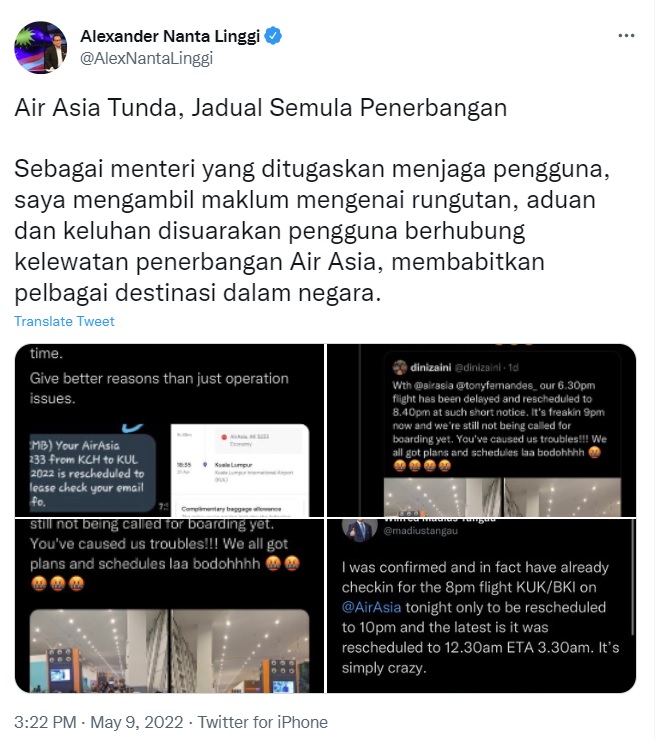
Task: Open the bottom-left airport photos image
Action: 170,606
